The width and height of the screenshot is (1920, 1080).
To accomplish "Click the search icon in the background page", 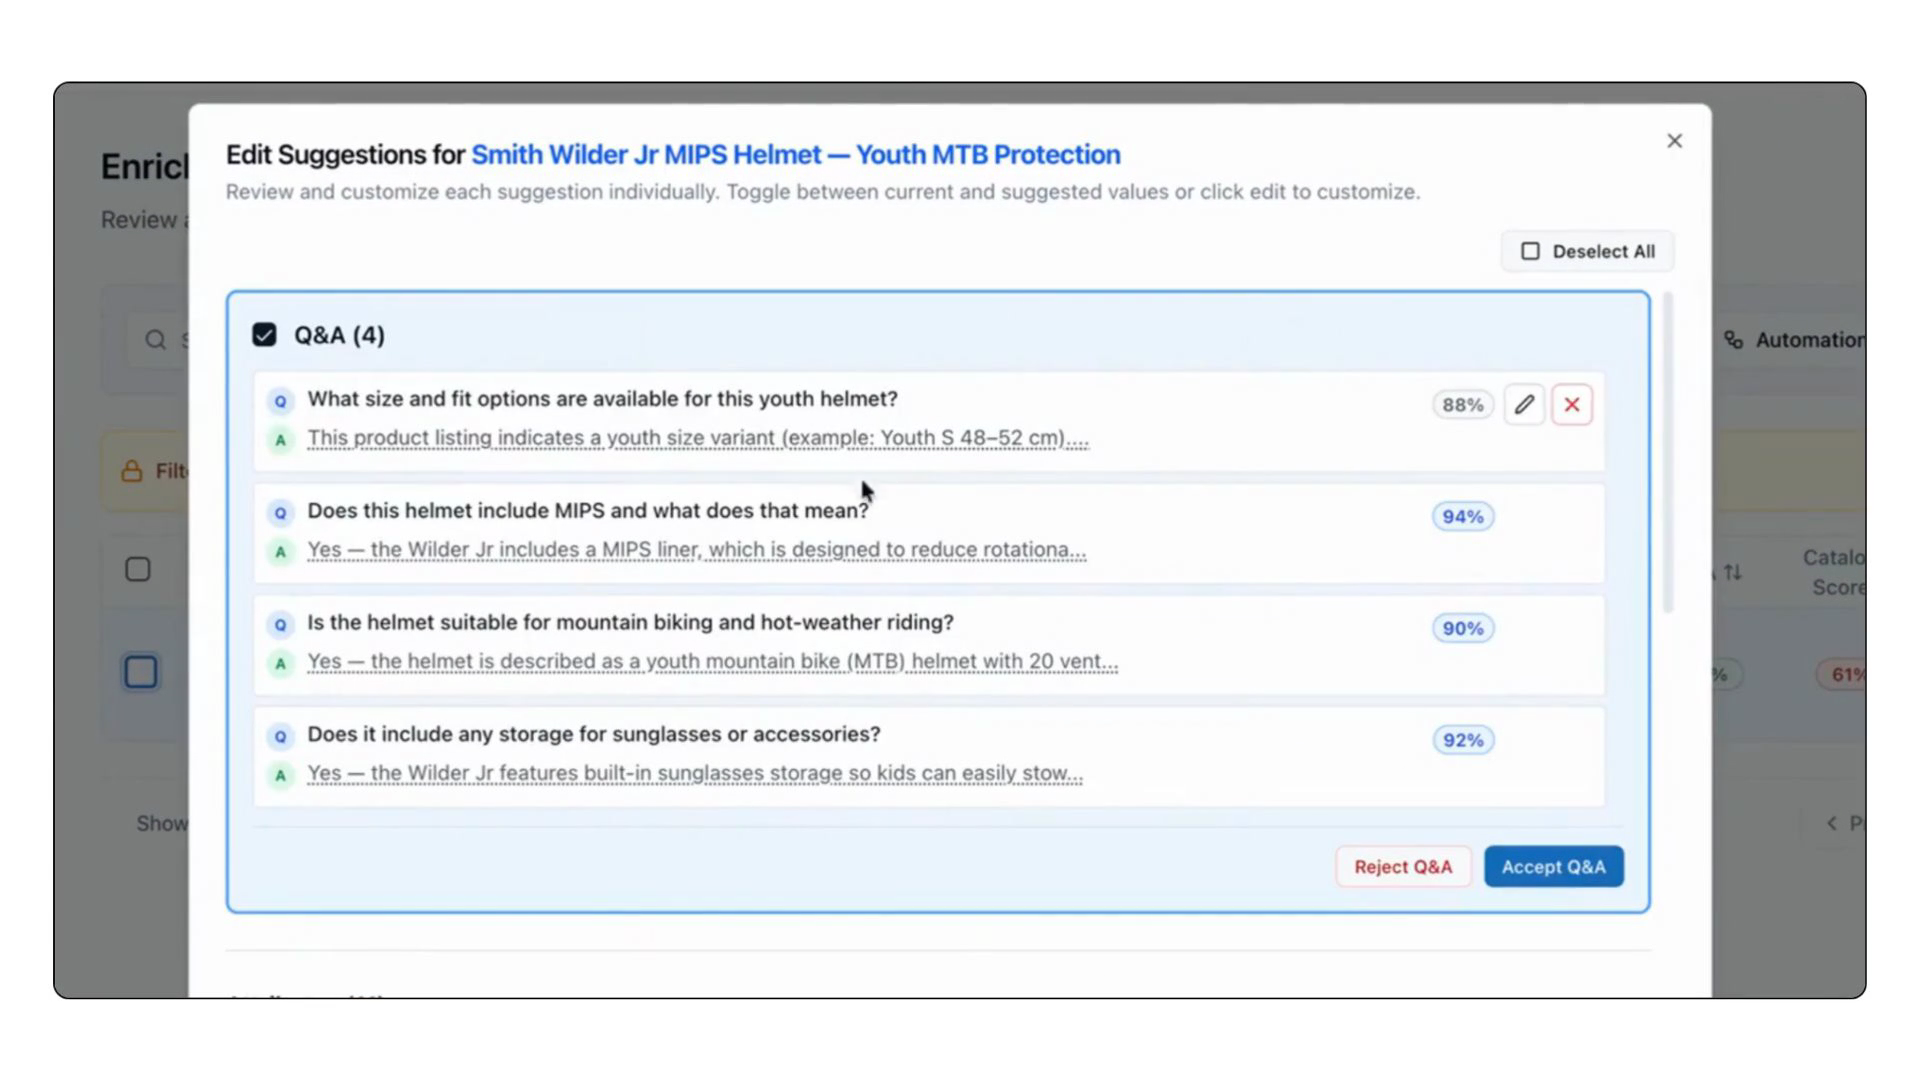I will [x=155, y=340].
